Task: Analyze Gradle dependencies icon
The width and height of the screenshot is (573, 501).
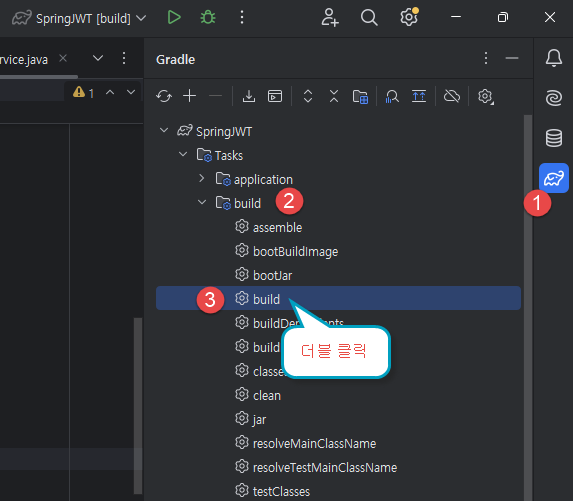Action: tap(392, 97)
